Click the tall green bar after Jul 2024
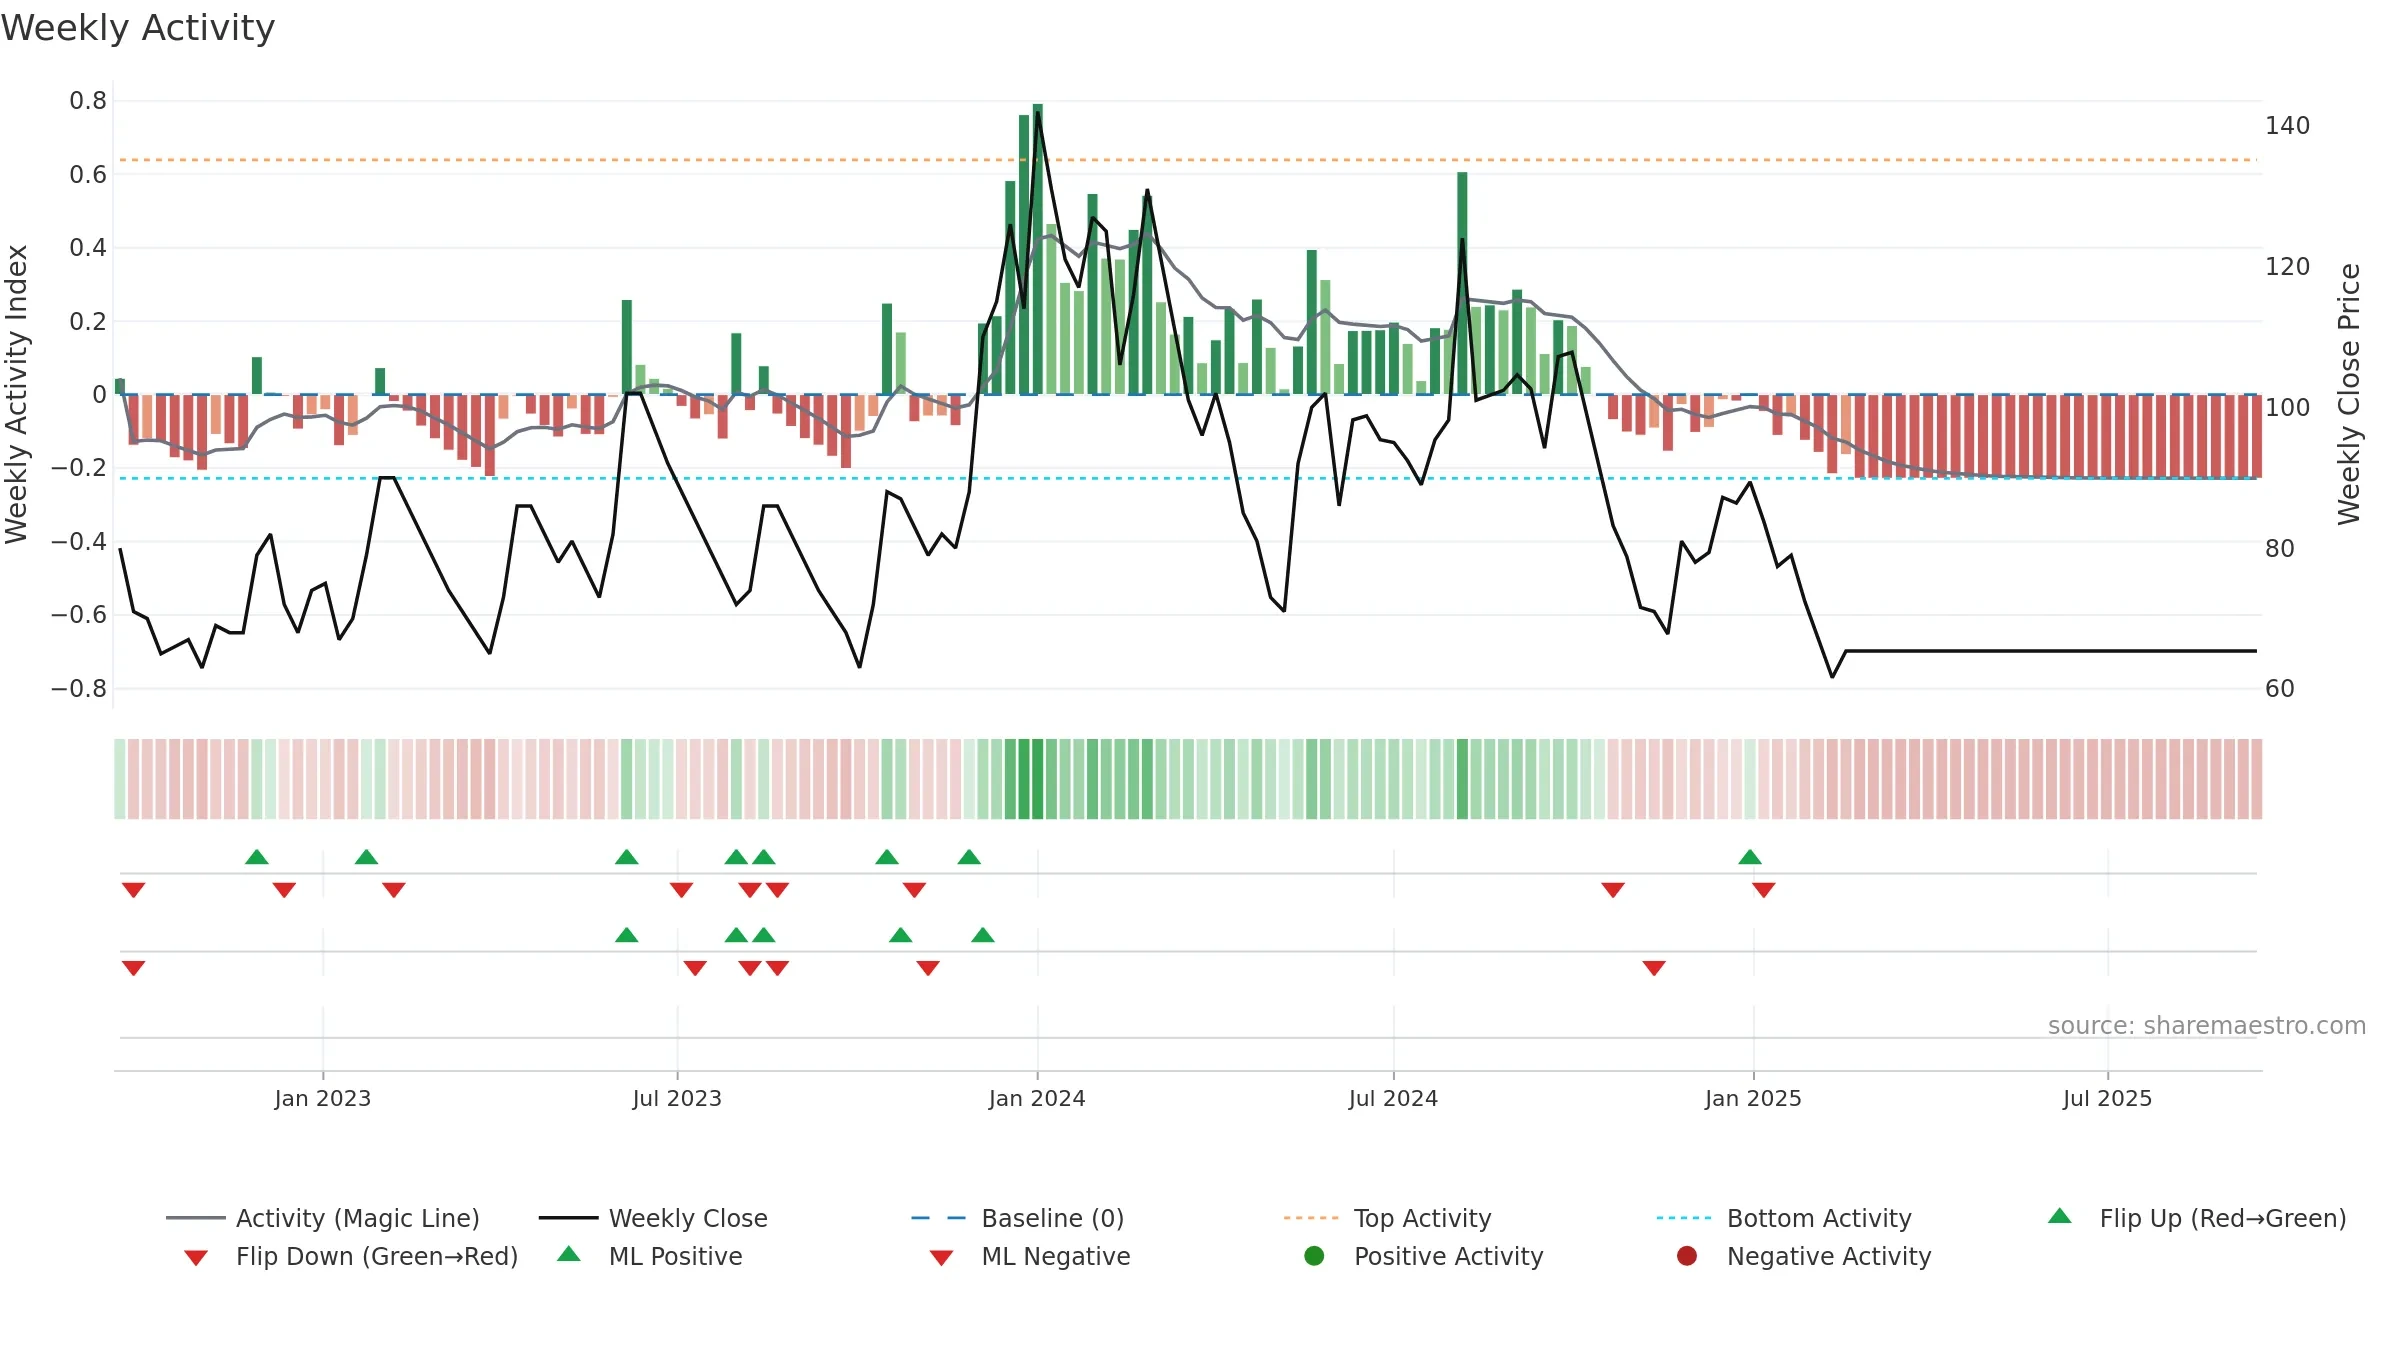The width and height of the screenshot is (2400, 1350). coord(1462,283)
